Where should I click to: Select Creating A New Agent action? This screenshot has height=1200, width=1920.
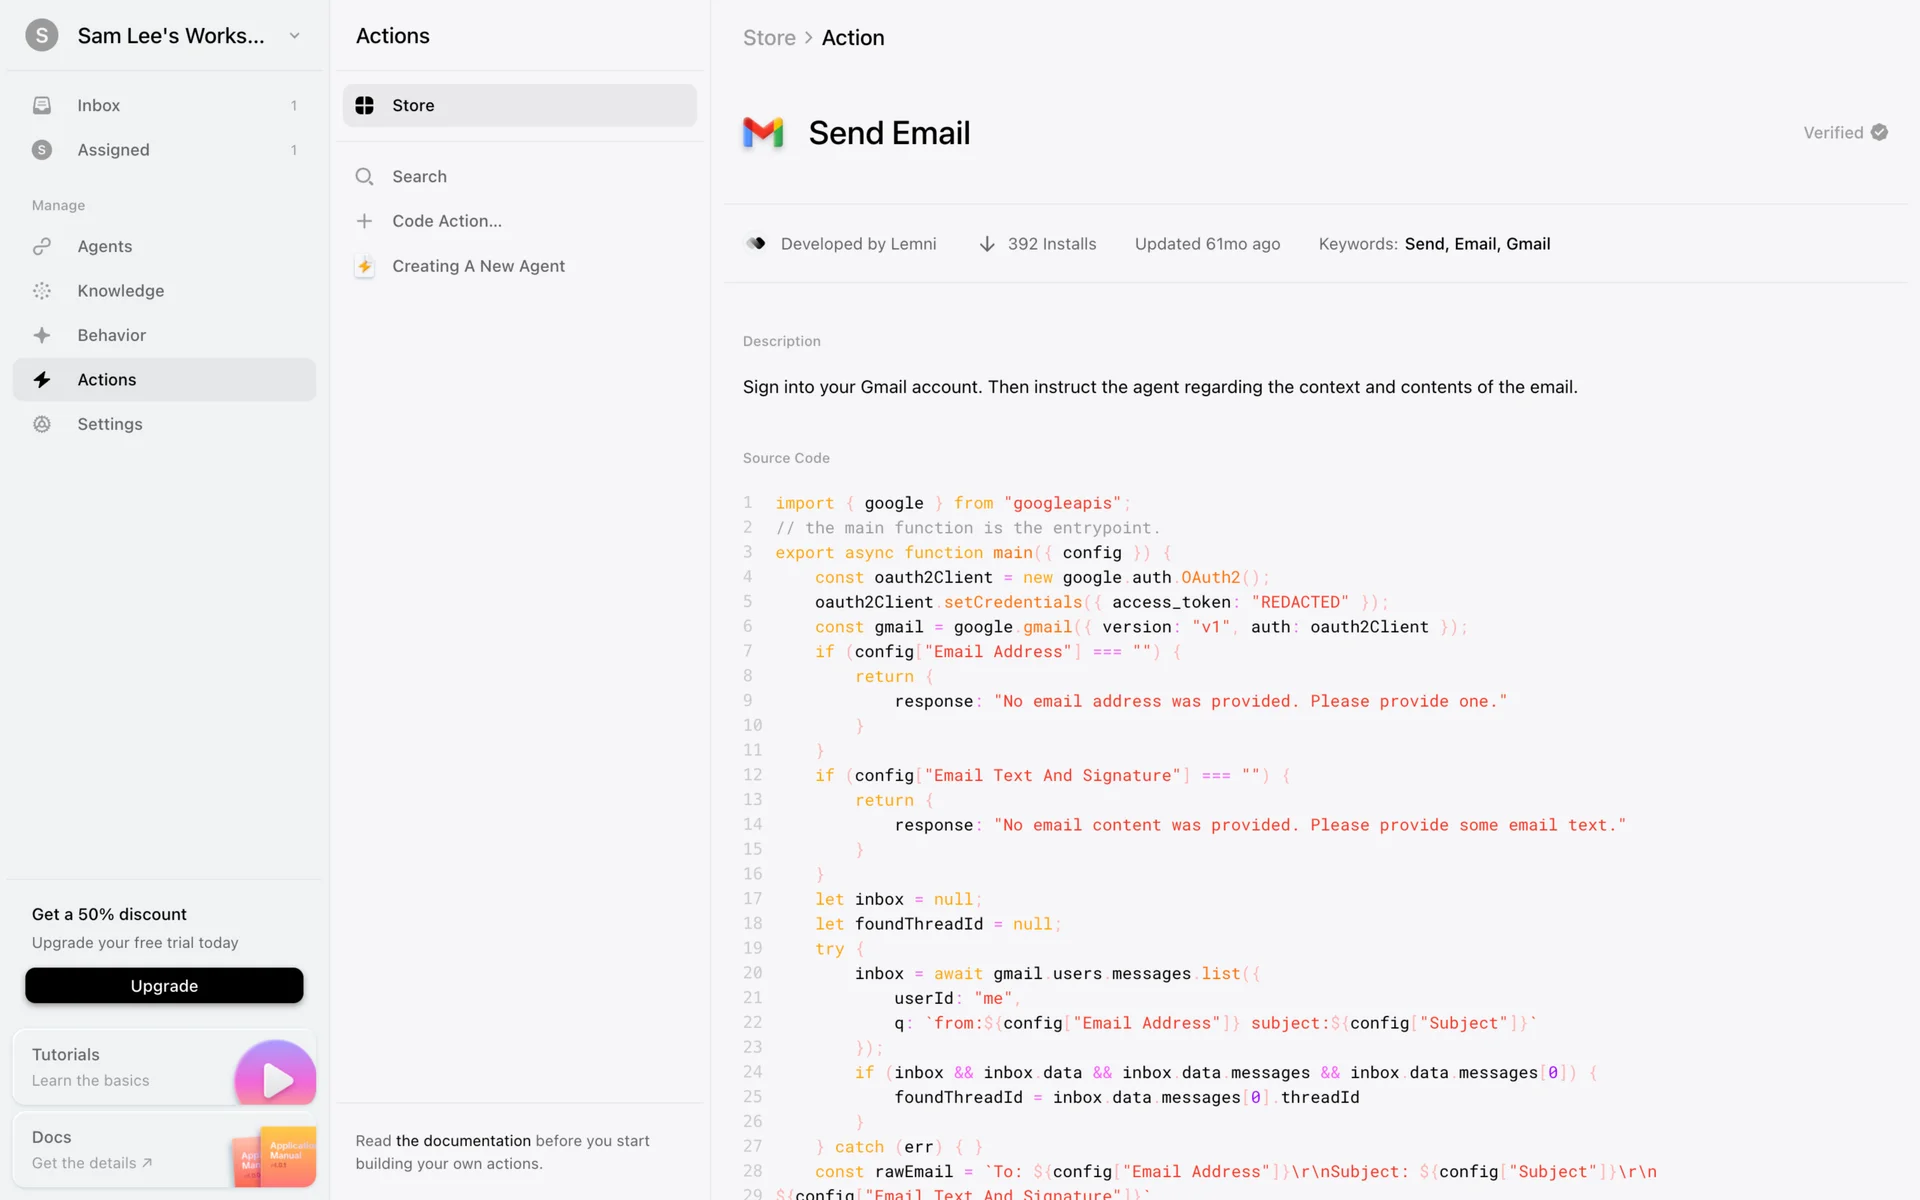click(478, 266)
